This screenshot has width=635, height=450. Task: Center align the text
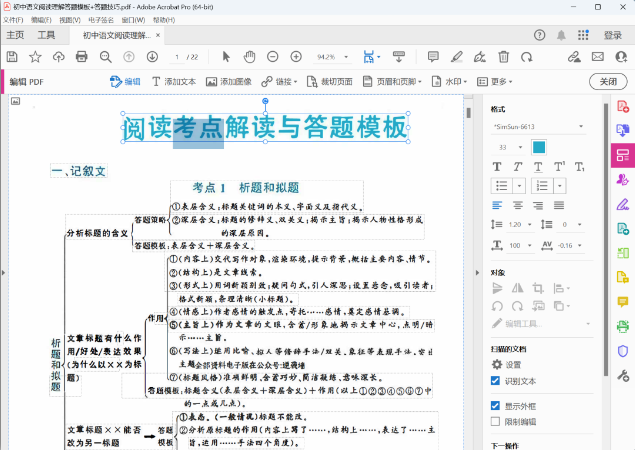click(518, 205)
